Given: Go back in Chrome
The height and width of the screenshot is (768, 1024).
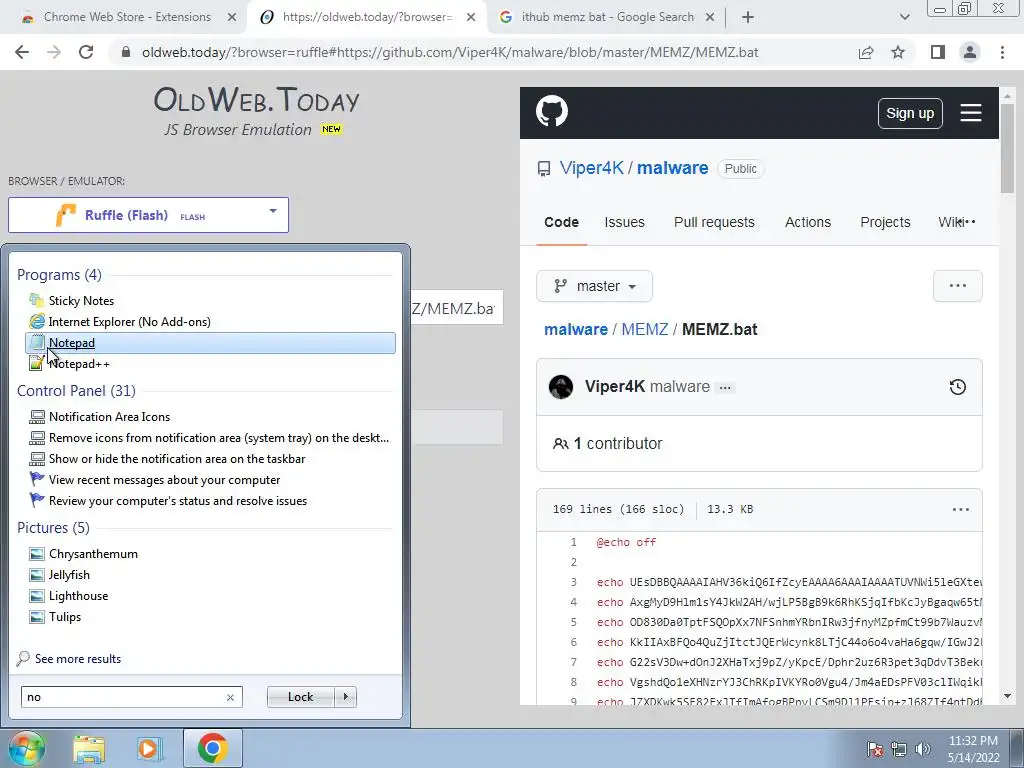Looking at the screenshot, I should click(x=22, y=52).
